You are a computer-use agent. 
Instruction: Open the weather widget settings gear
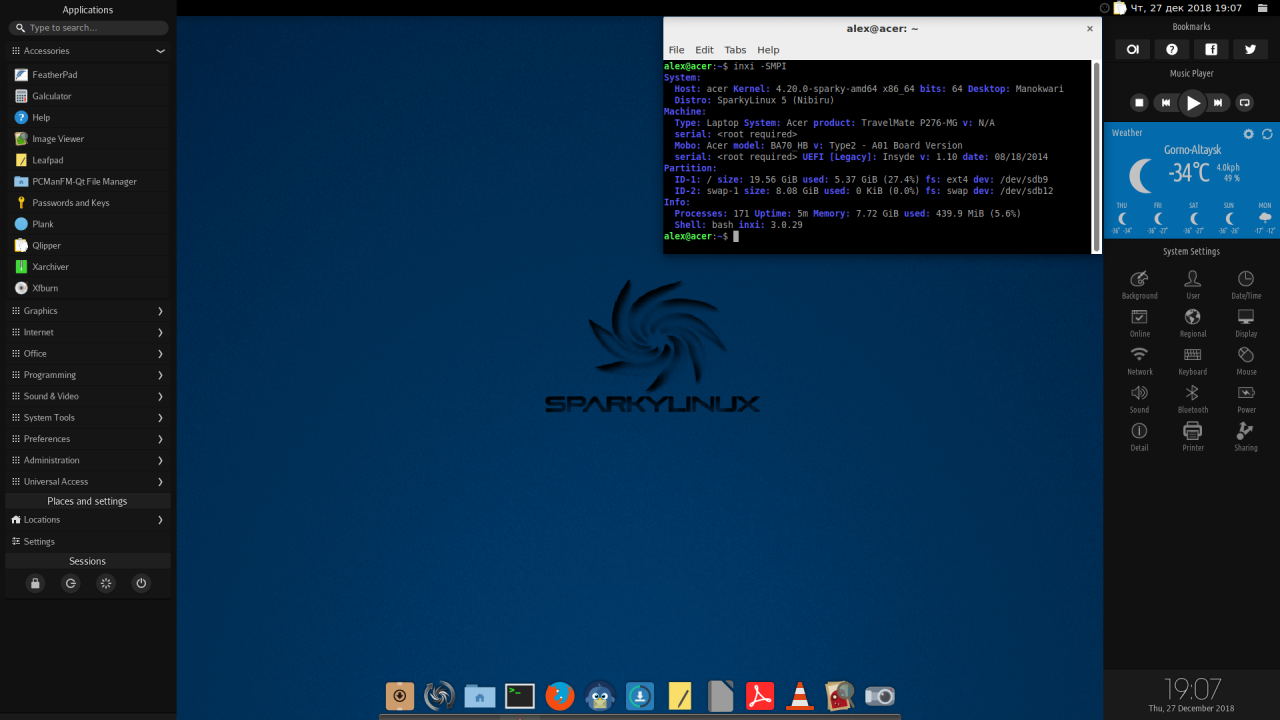(1248, 134)
